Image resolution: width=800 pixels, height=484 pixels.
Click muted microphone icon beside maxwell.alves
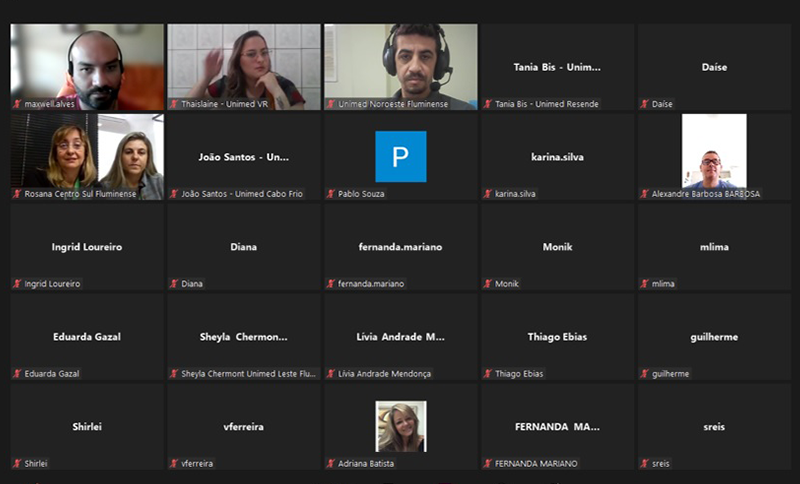tap(17, 104)
